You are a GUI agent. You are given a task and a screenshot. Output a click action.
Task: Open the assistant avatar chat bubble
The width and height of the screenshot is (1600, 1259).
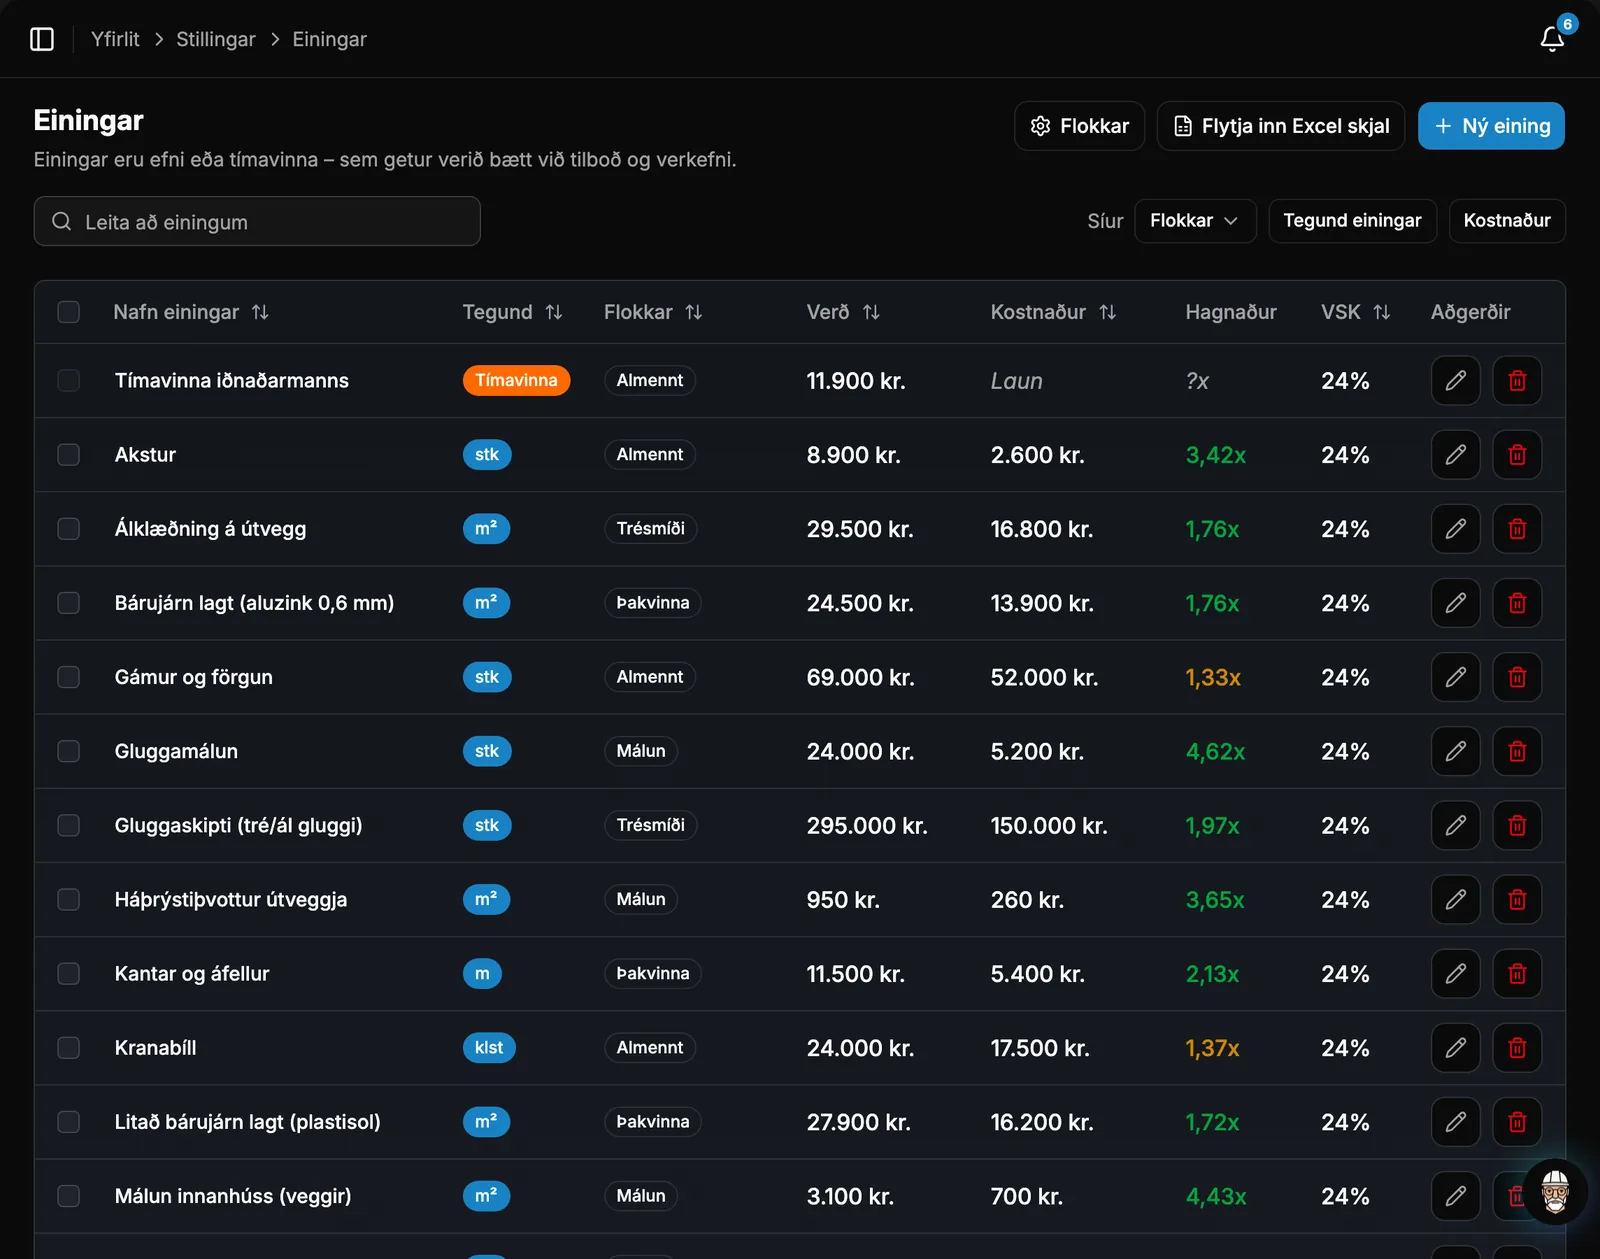[x=1555, y=1192]
